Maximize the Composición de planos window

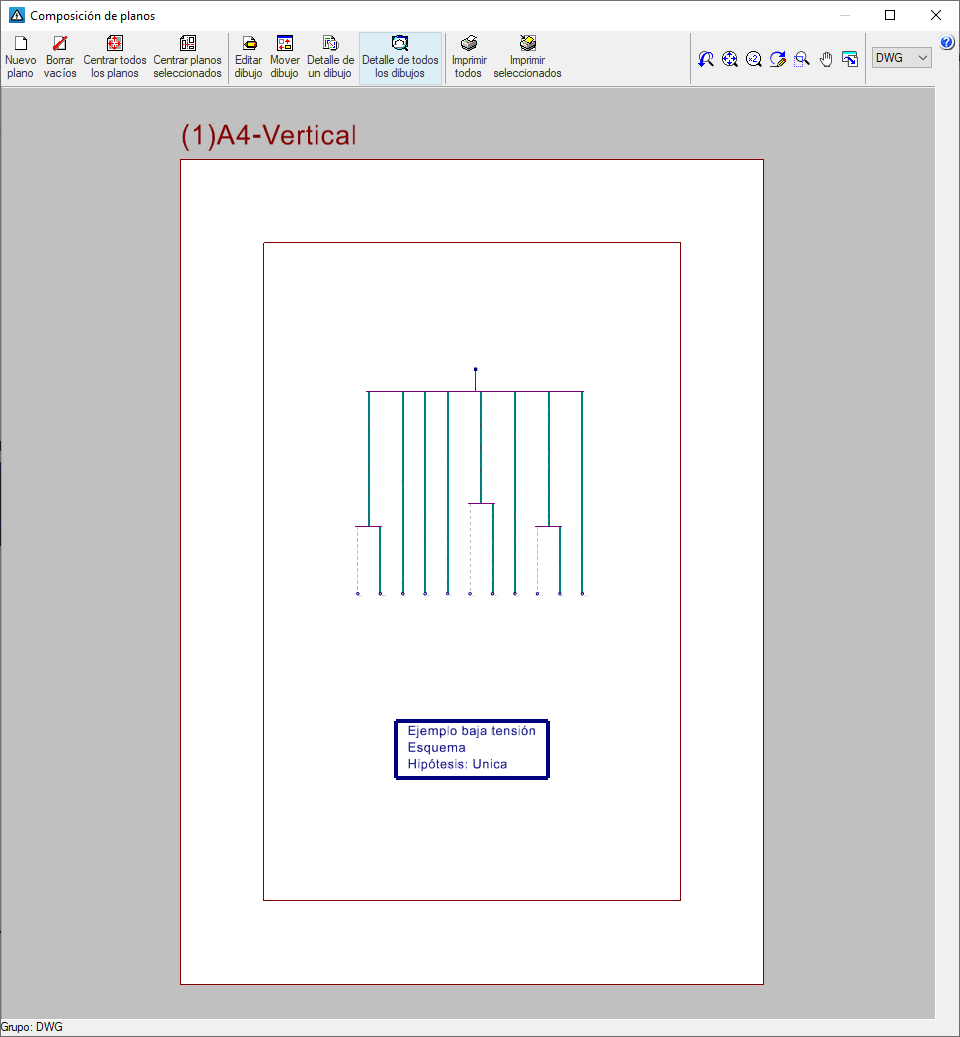coord(890,15)
